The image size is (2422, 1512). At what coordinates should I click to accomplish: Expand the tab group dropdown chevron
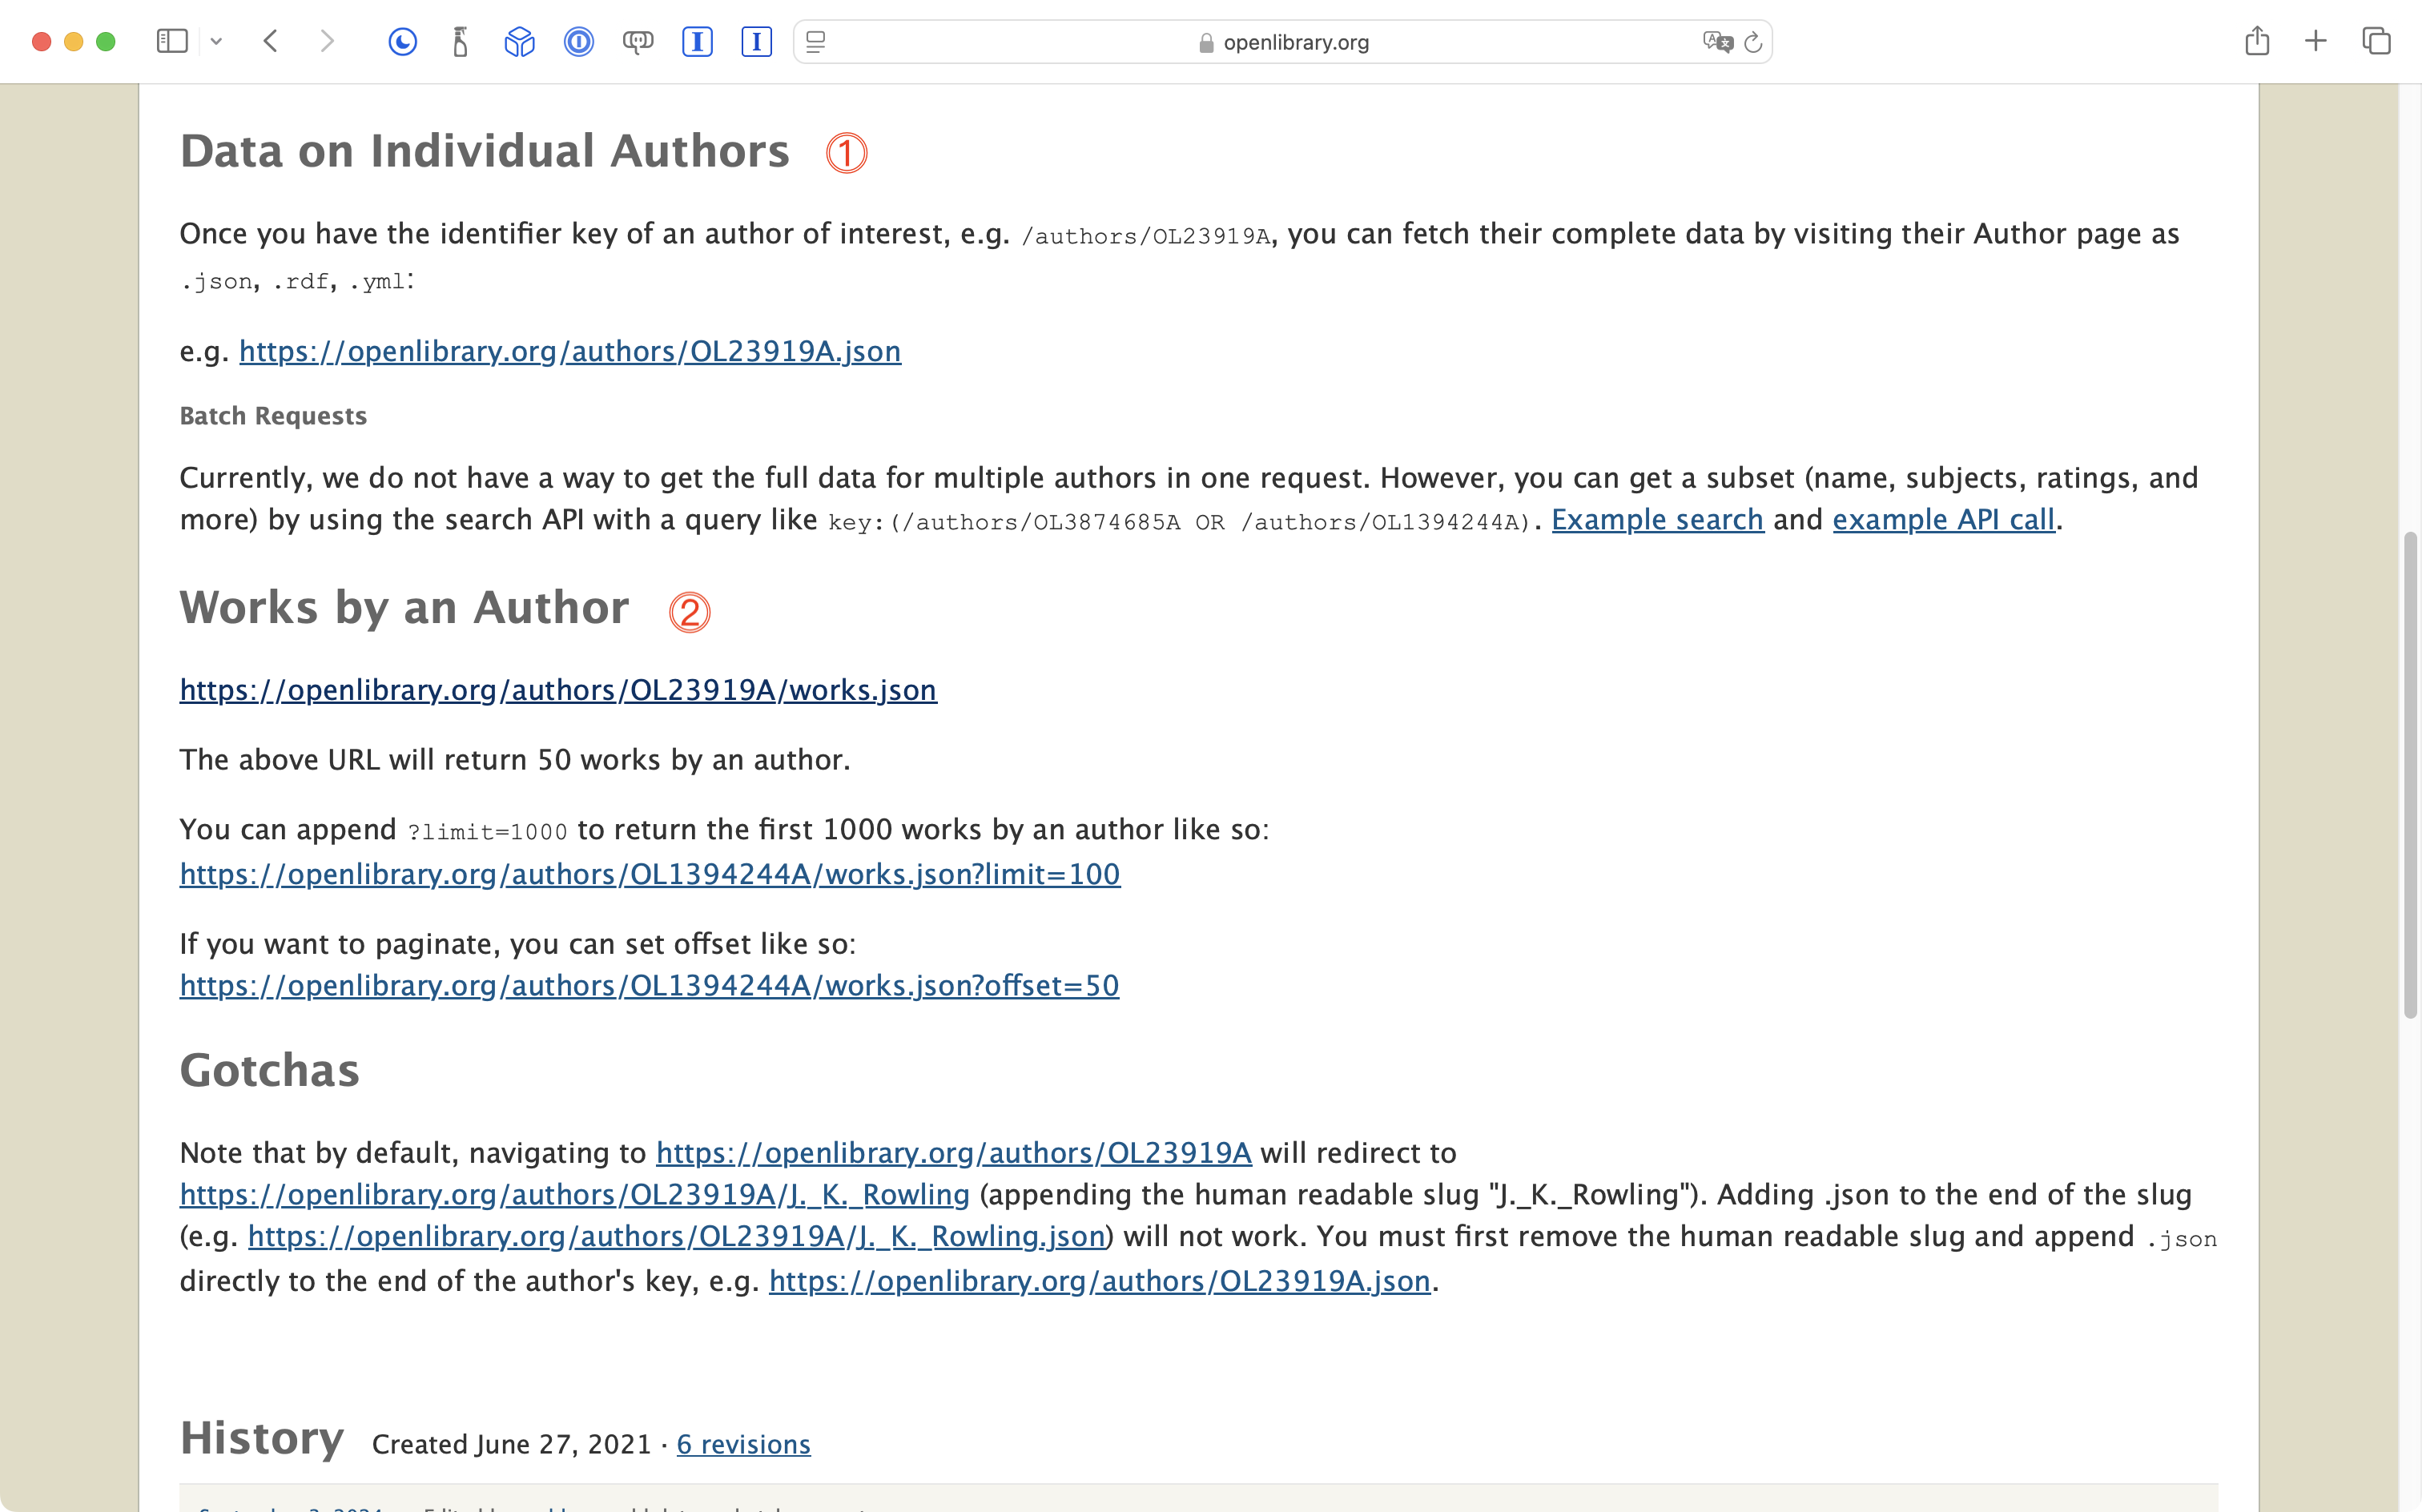pos(216,42)
